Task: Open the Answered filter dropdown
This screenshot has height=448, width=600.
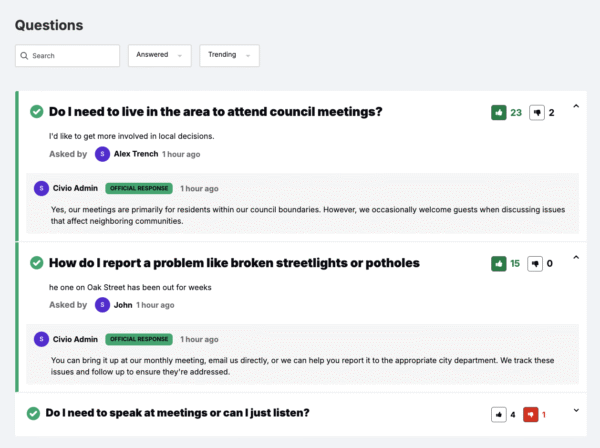Action: [159, 55]
